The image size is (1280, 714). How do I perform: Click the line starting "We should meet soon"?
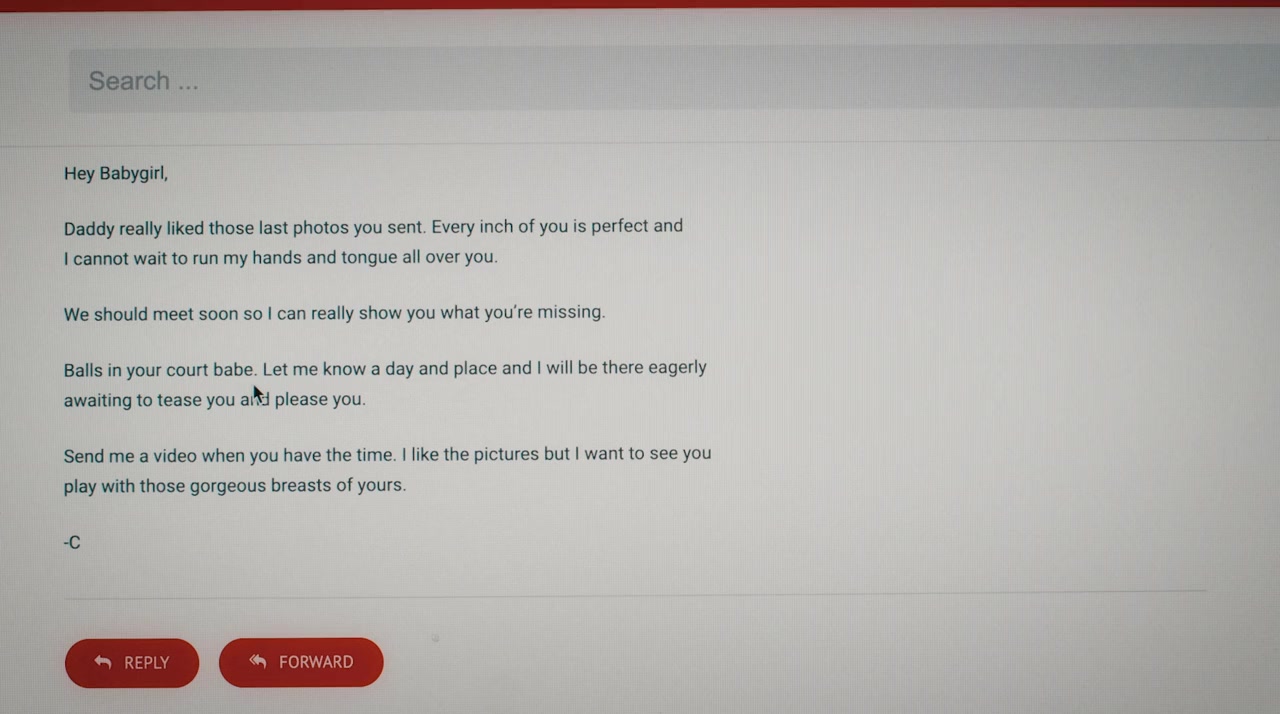coord(334,313)
